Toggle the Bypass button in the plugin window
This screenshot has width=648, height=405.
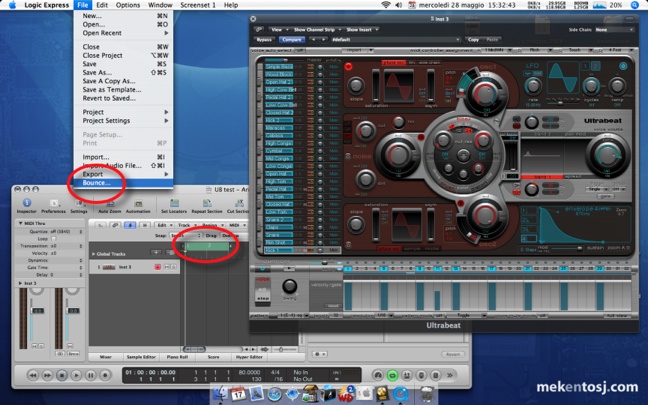264,40
